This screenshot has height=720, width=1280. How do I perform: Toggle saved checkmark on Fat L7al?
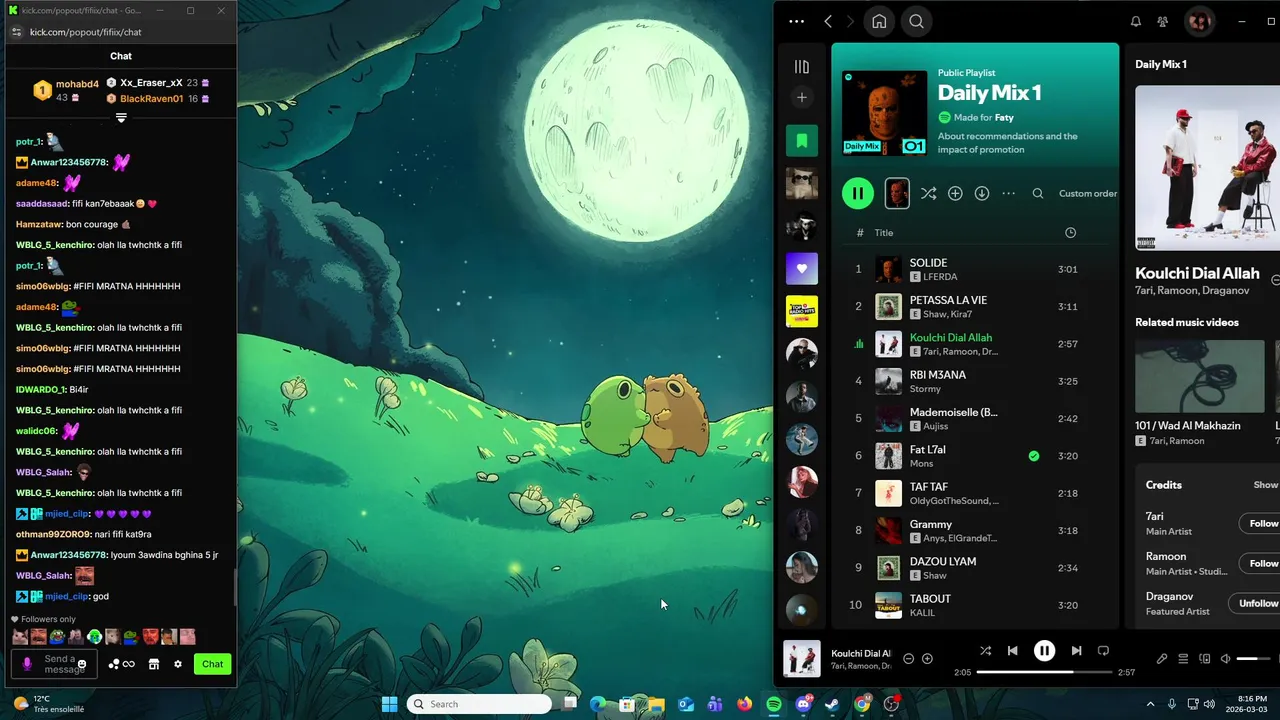[x=1034, y=456]
